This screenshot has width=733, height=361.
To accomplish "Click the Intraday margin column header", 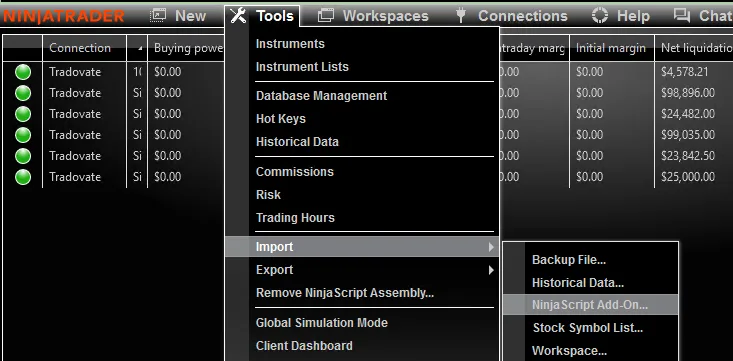I will tap(534, 48).
